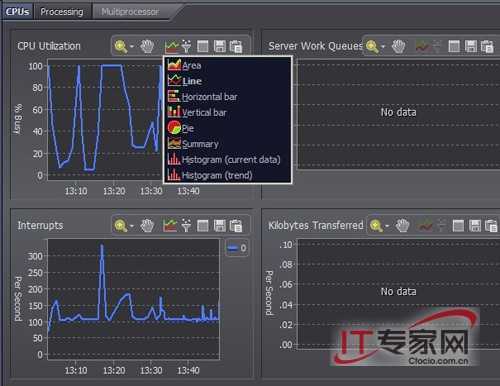The width and height of the screenshot is (500, 386).
Task: Choose Line chart type from menu
Action: pos(228,81)
